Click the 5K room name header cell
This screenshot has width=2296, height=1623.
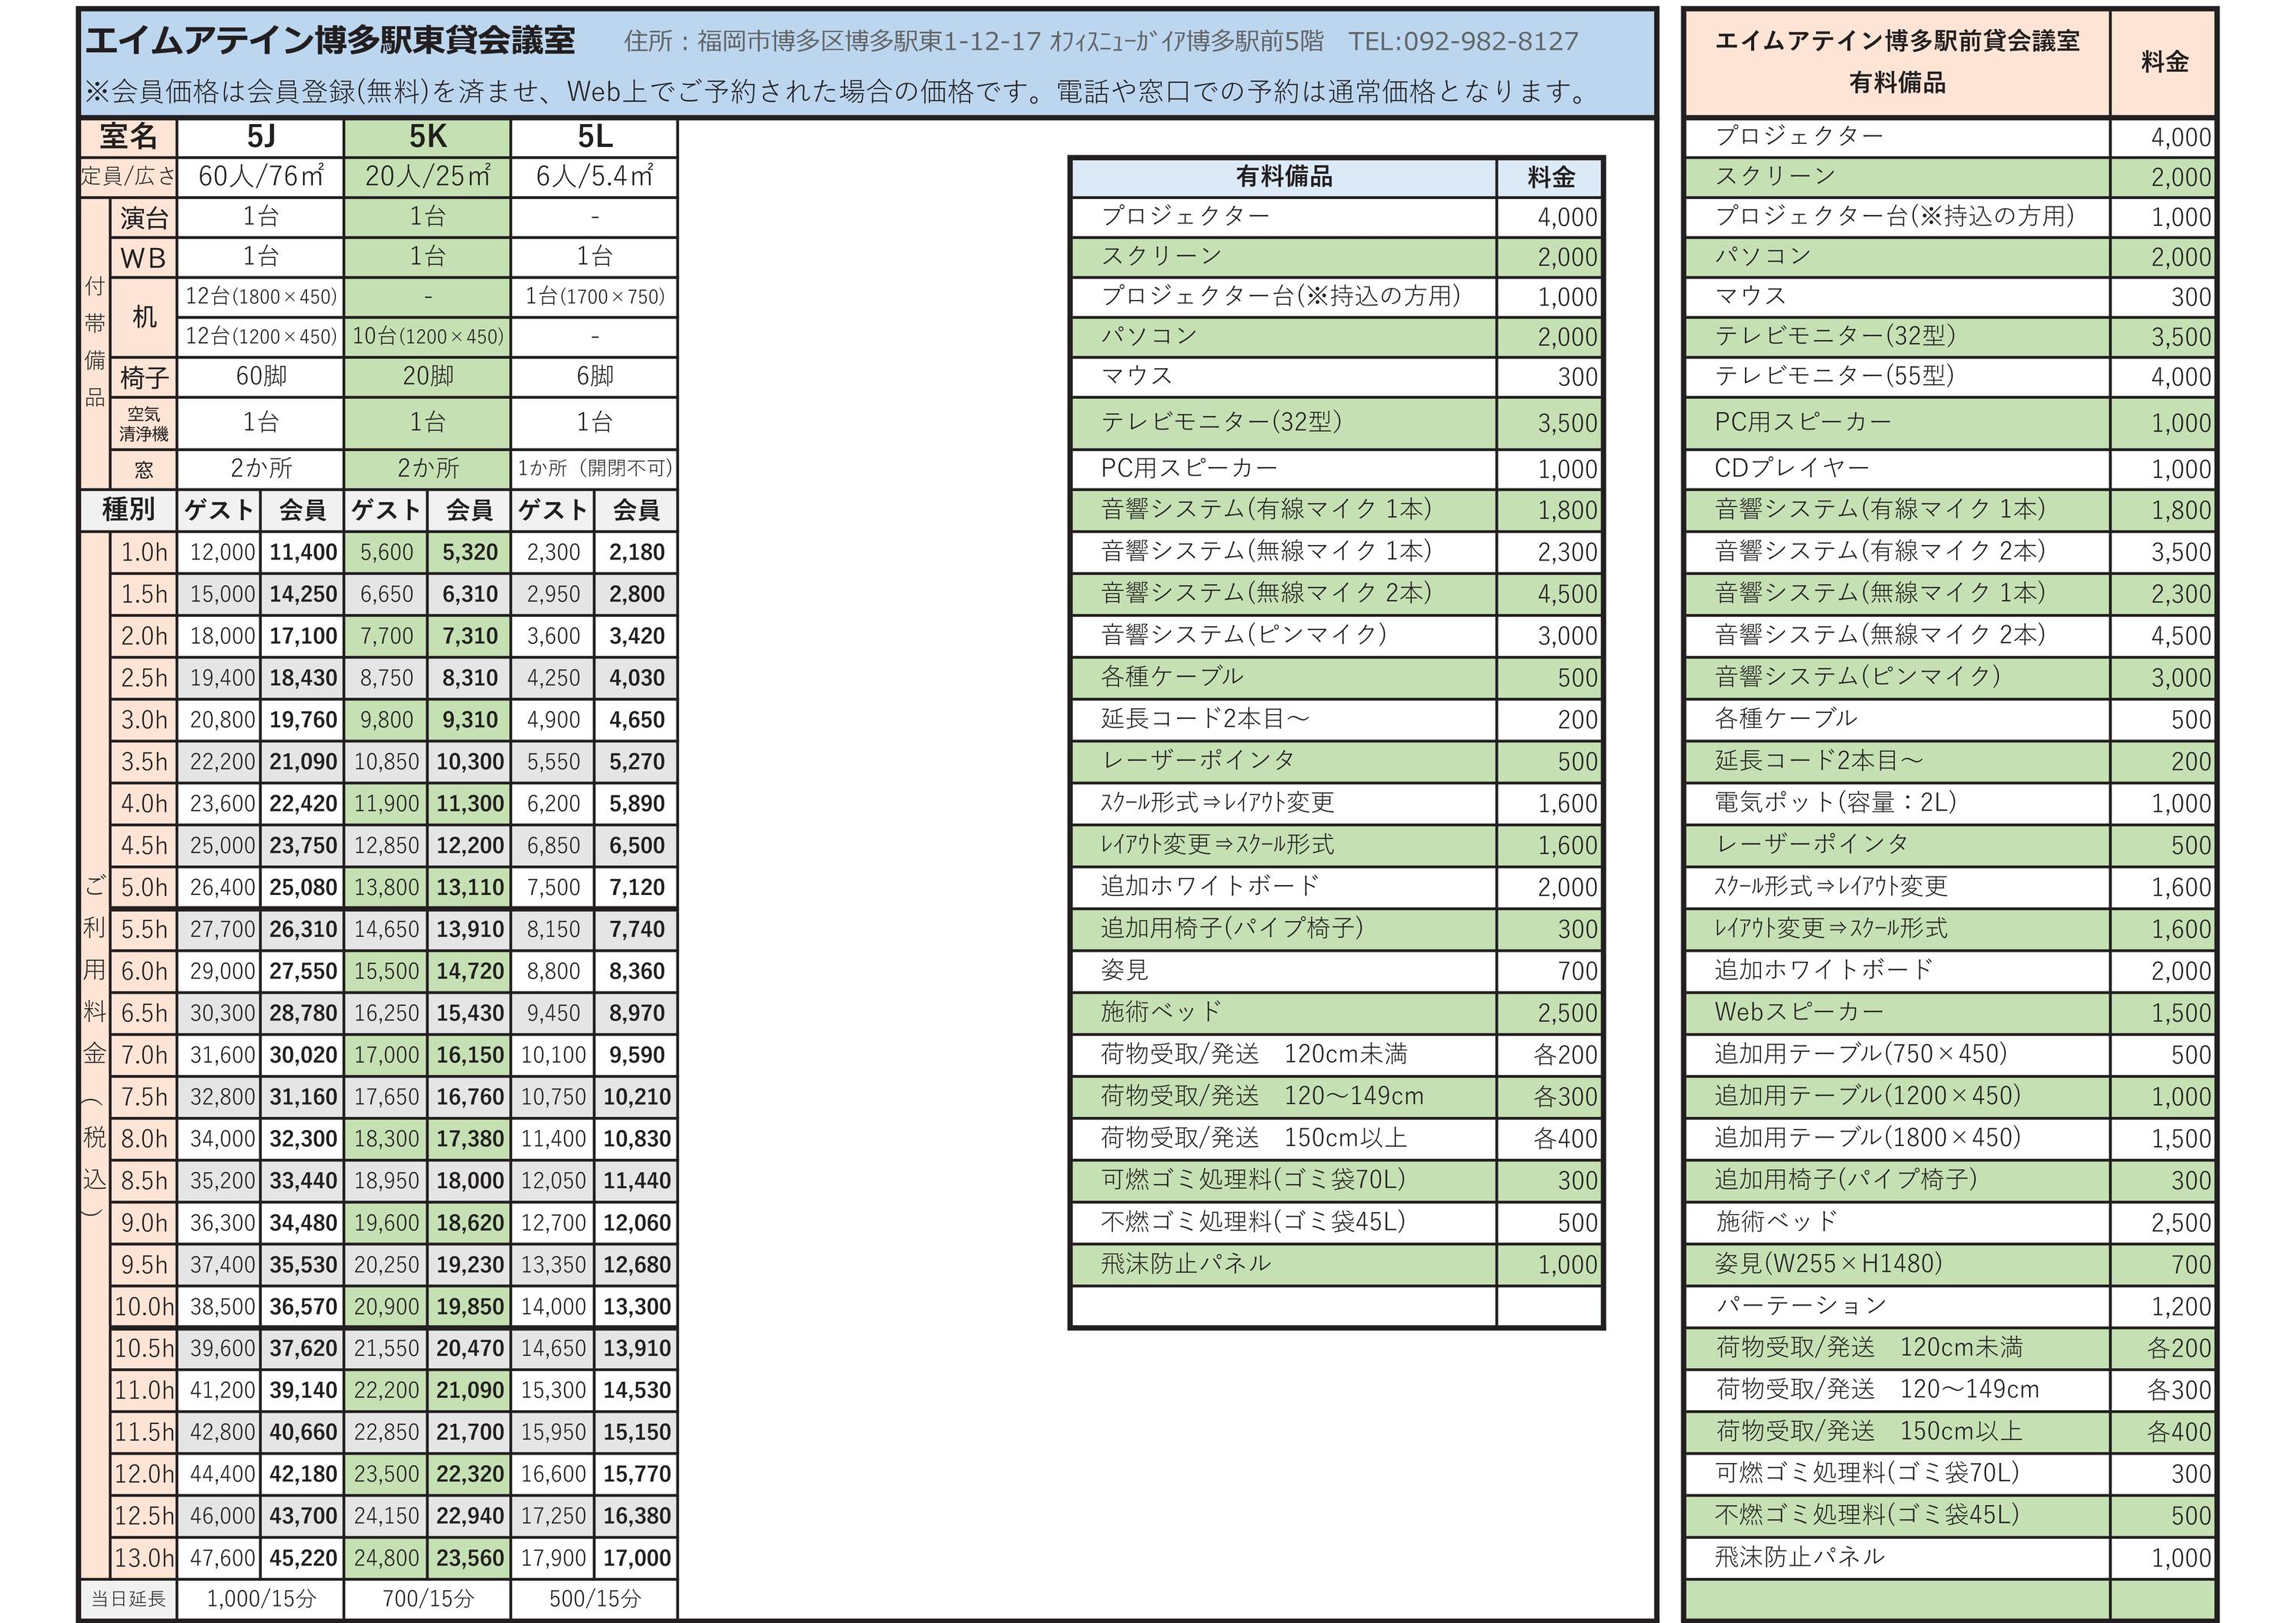427,137
